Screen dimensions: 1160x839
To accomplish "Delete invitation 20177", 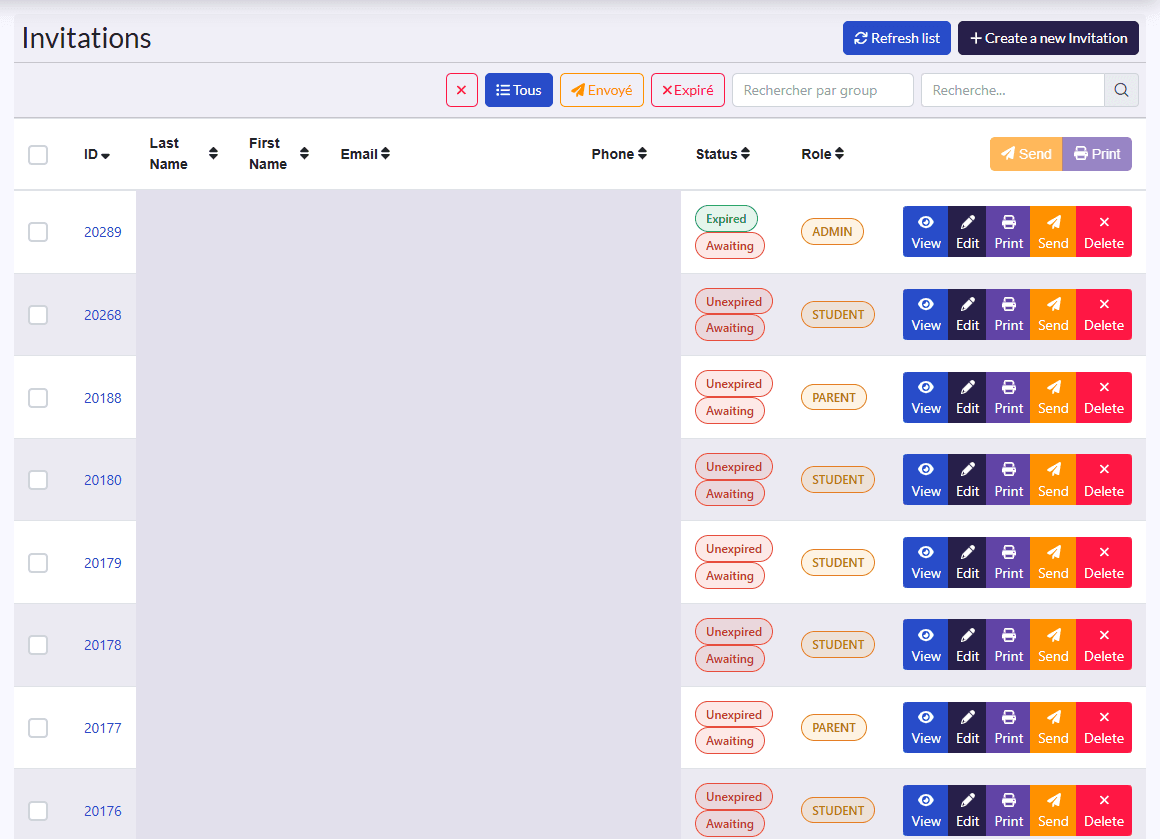I will pyautogui.click(x=1104, y=727).
